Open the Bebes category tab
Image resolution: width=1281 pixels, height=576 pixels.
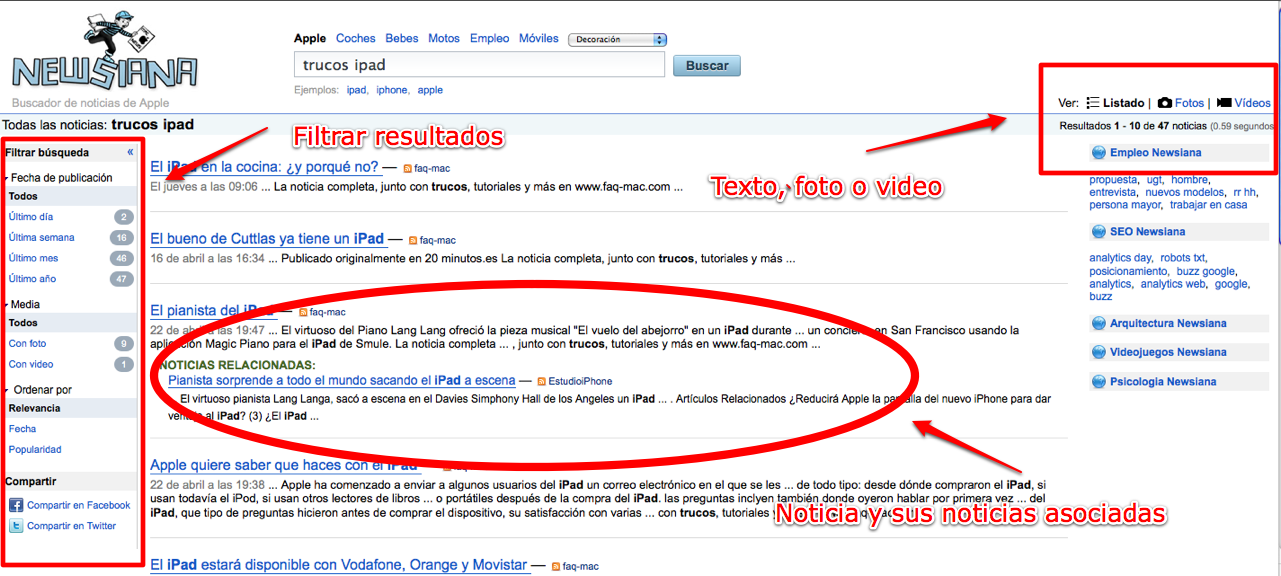(402, 39)
